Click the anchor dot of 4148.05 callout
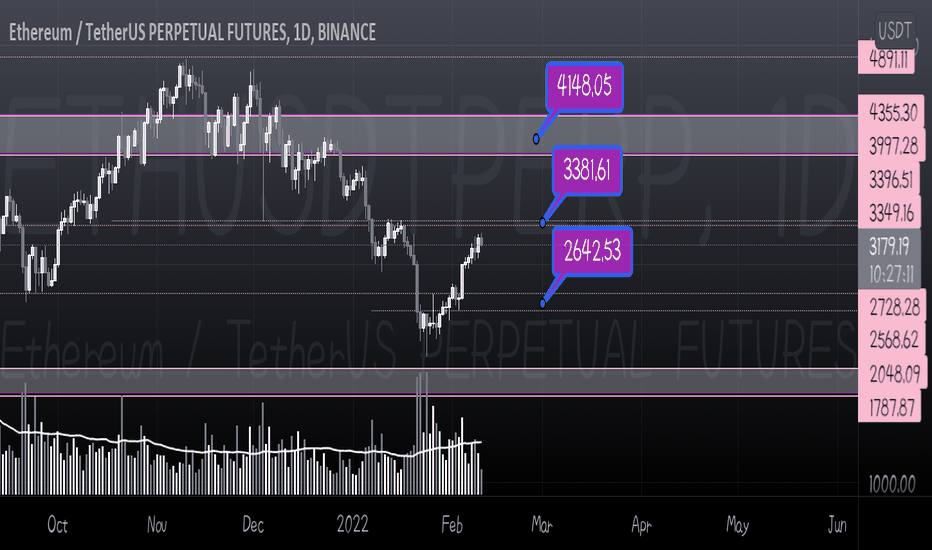The image size is (932, 550). pyautogui.click(x=536, y=139)
